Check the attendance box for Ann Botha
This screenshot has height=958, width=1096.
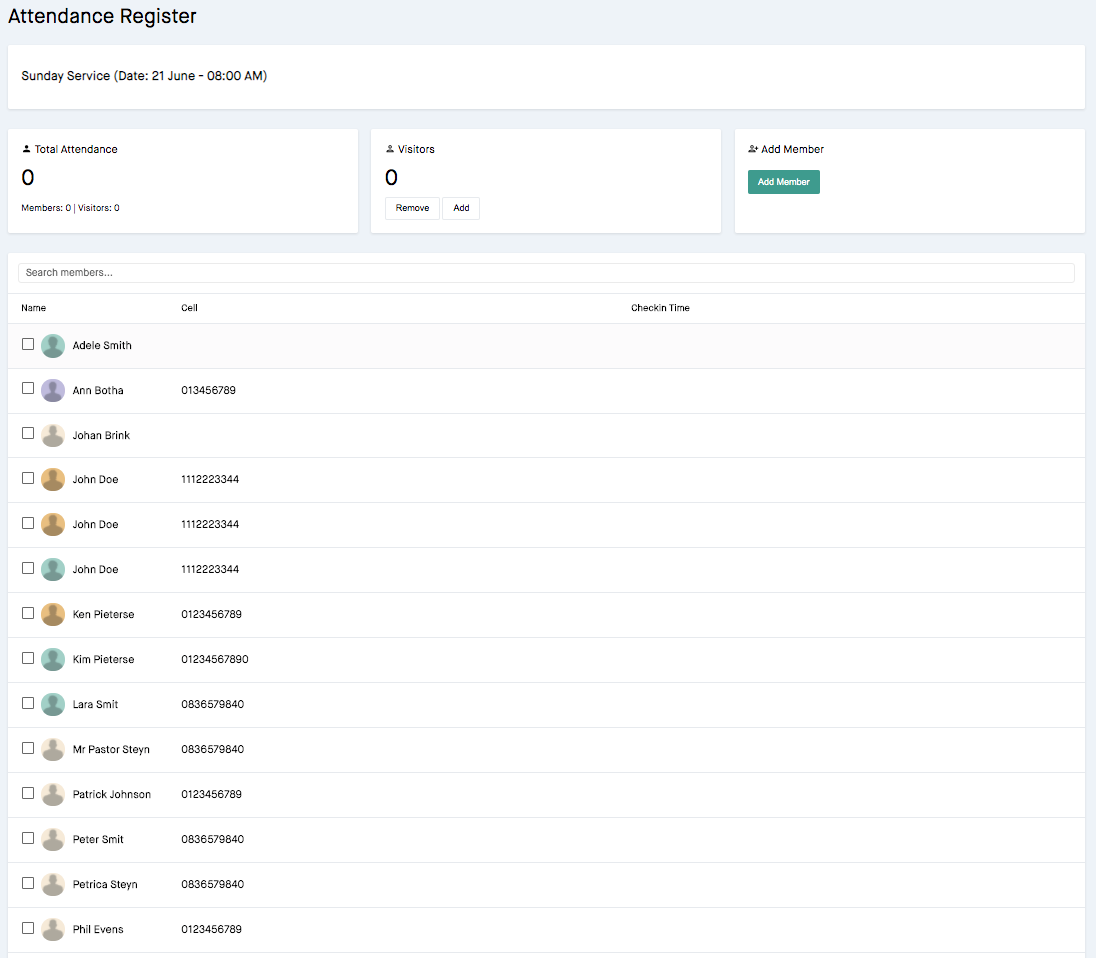click(28, 388)
